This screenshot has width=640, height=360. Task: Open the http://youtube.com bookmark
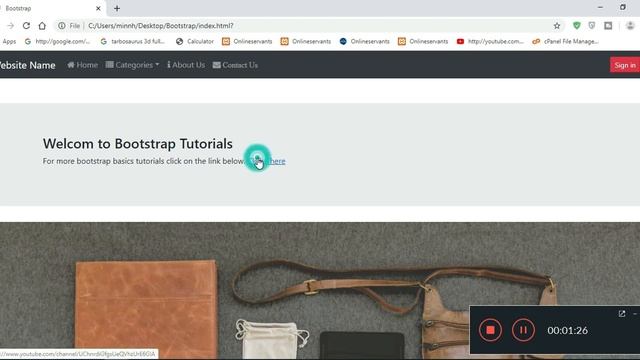click(x=490, y=41)
